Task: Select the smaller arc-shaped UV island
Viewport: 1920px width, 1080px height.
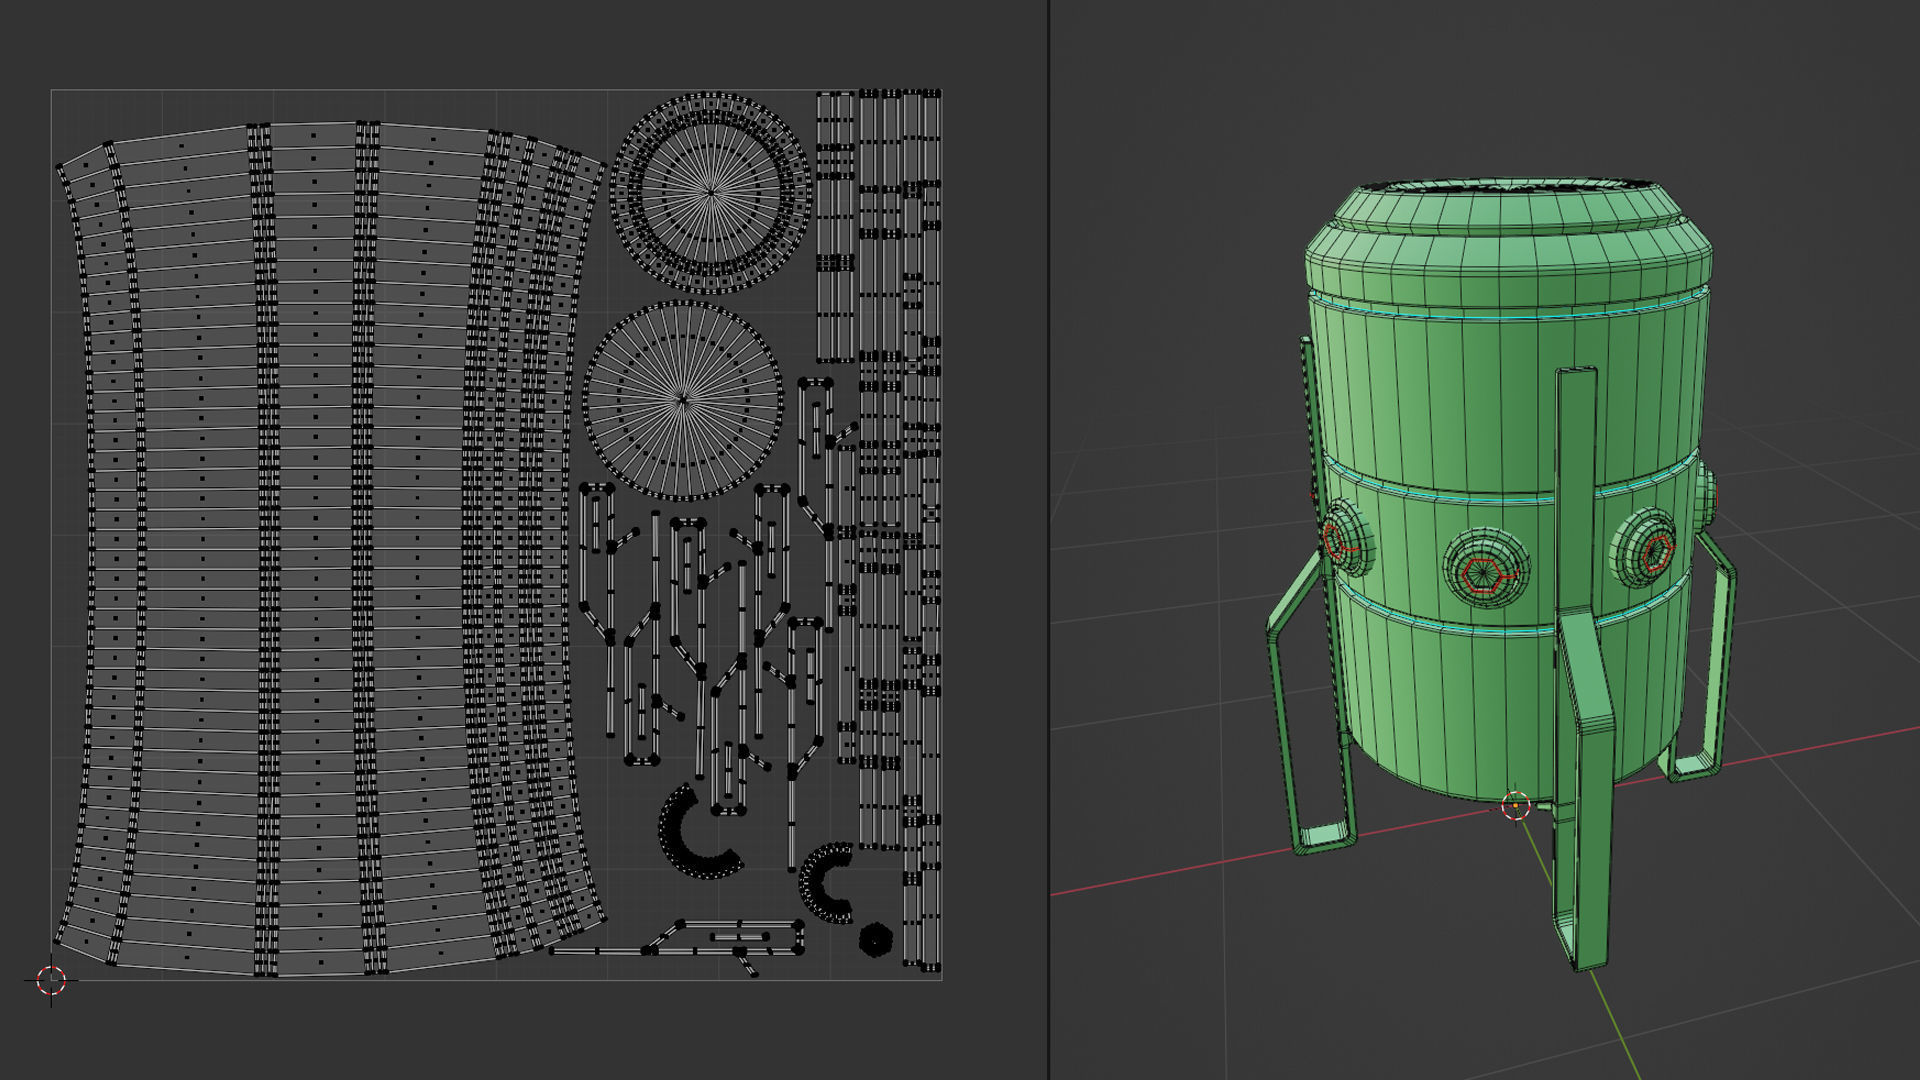Action: pyautogui.click(x=825, y=882)
